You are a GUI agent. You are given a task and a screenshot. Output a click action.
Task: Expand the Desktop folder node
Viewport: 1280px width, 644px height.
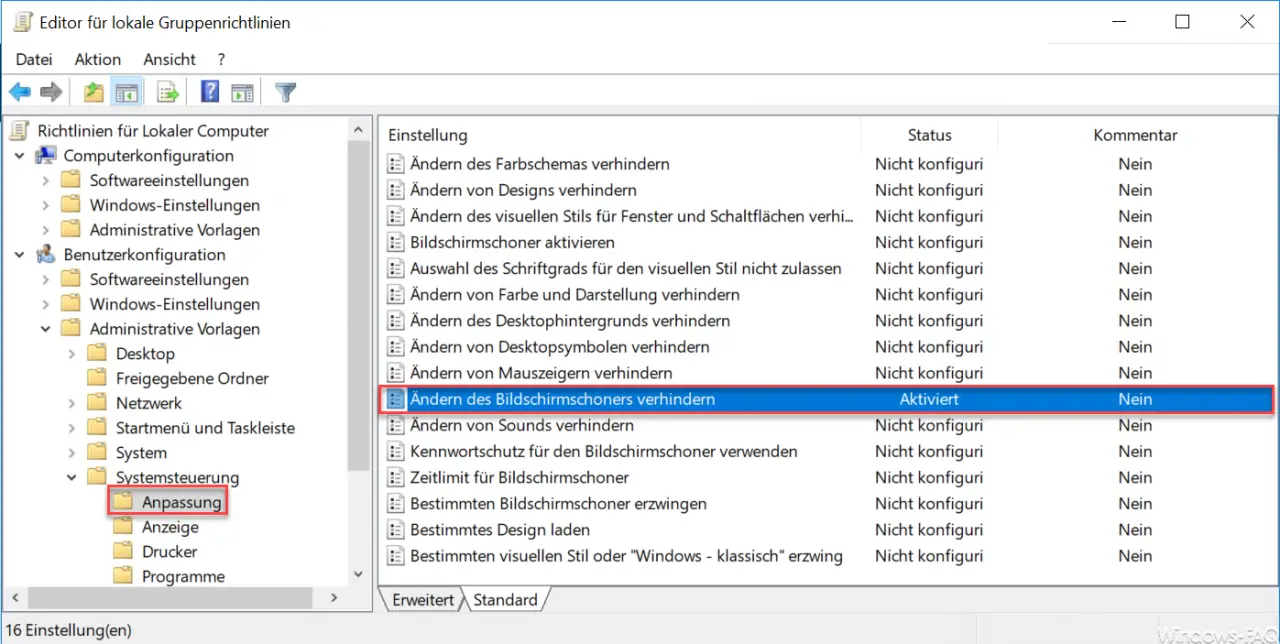pyautogui.click(x=72, y=353)
